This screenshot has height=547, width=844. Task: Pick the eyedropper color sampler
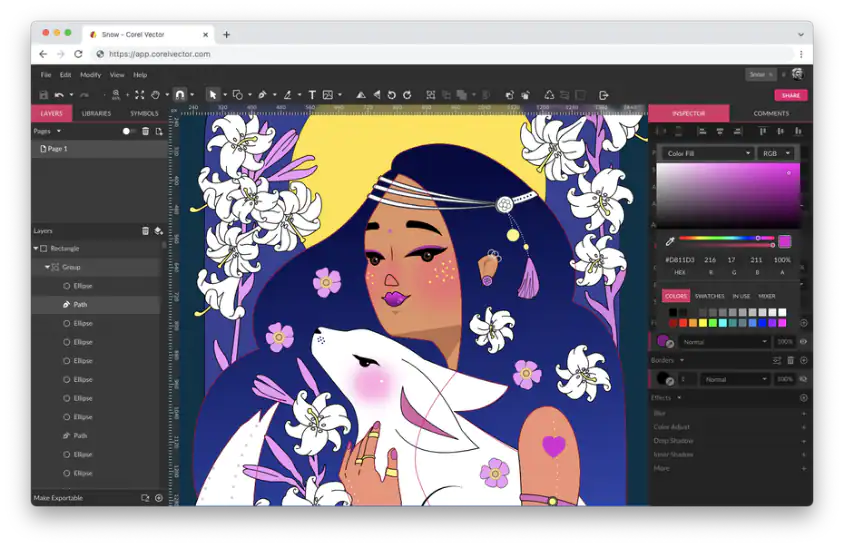670,241
